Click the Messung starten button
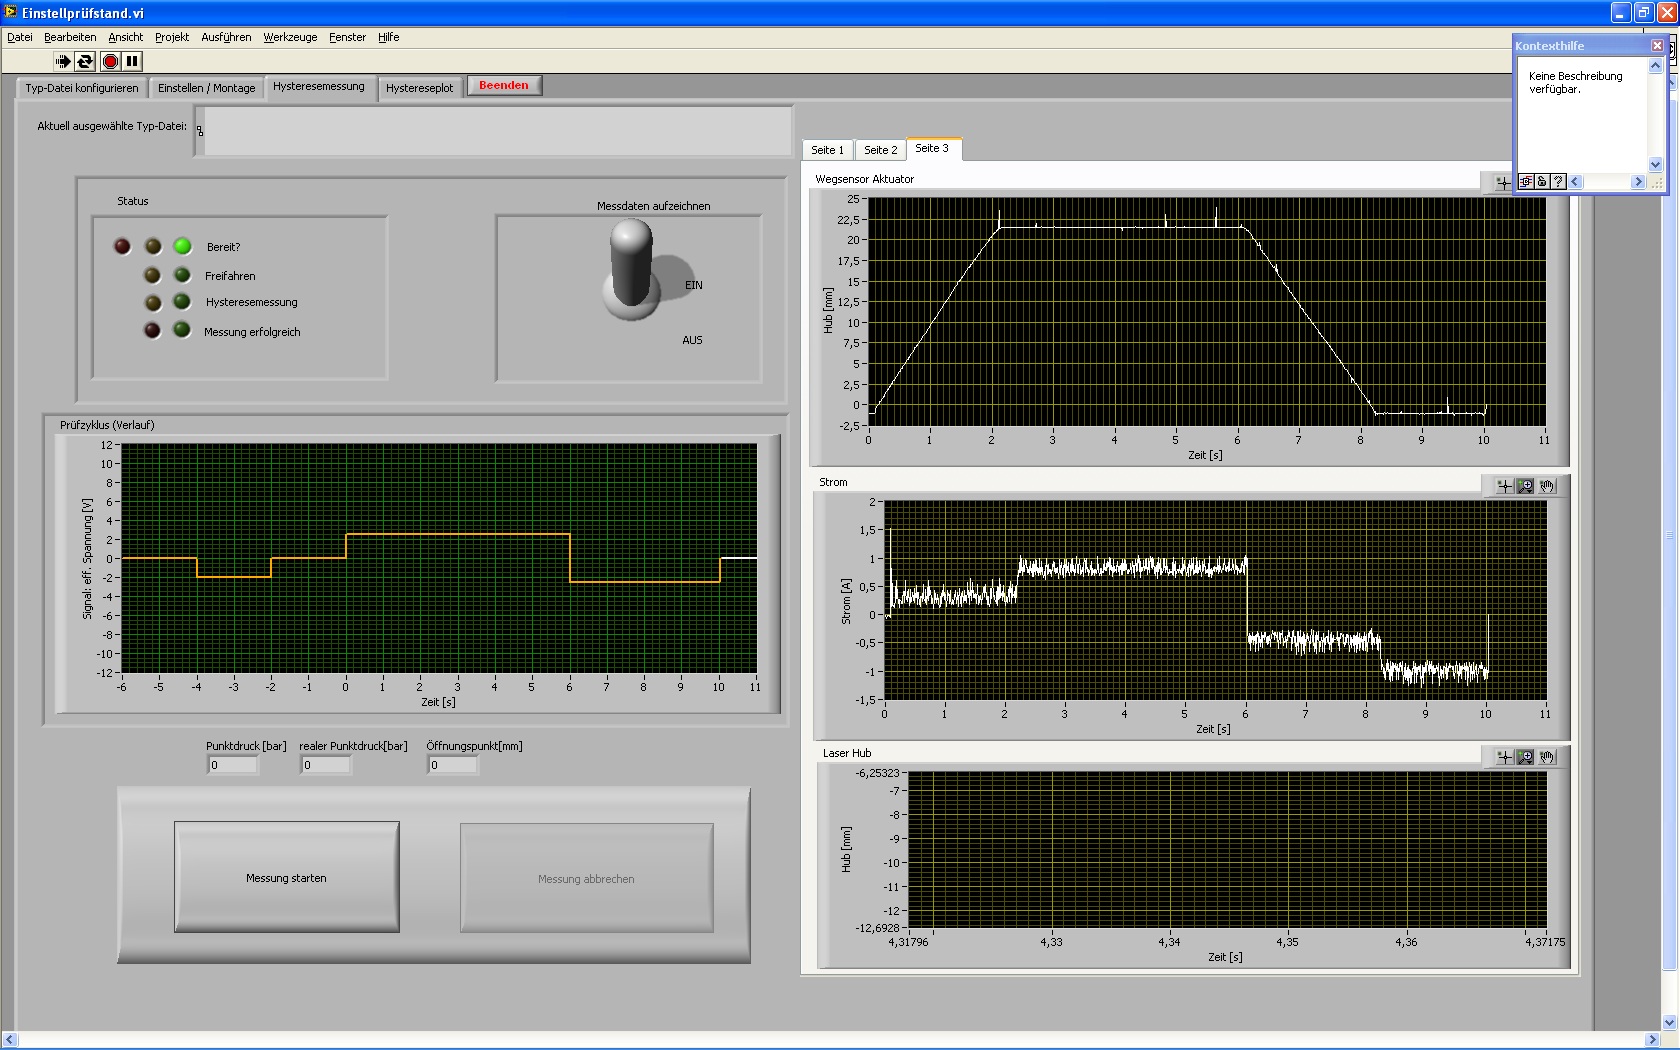1680x1050 pixels. [x=287, y=878]
